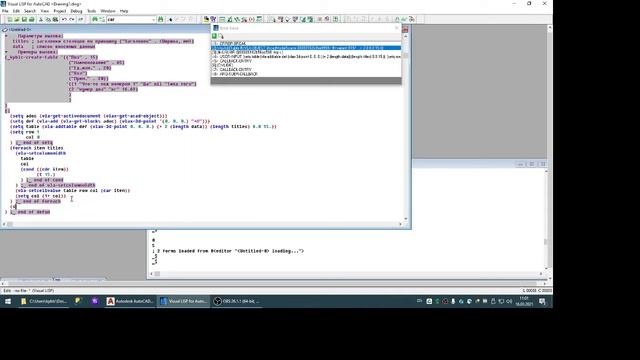Click the taskbar clock and date

(524, 302)
